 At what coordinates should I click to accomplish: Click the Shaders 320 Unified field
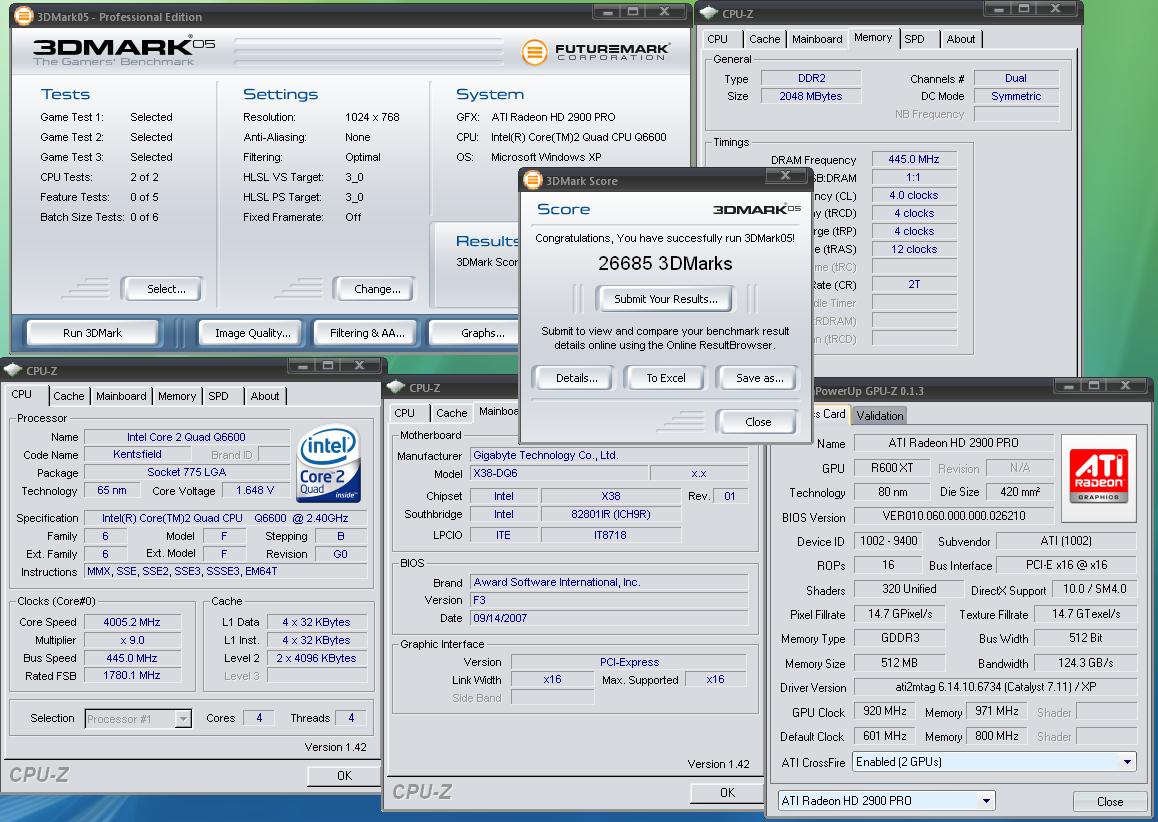pyautogui.click(x=909, y=589)
